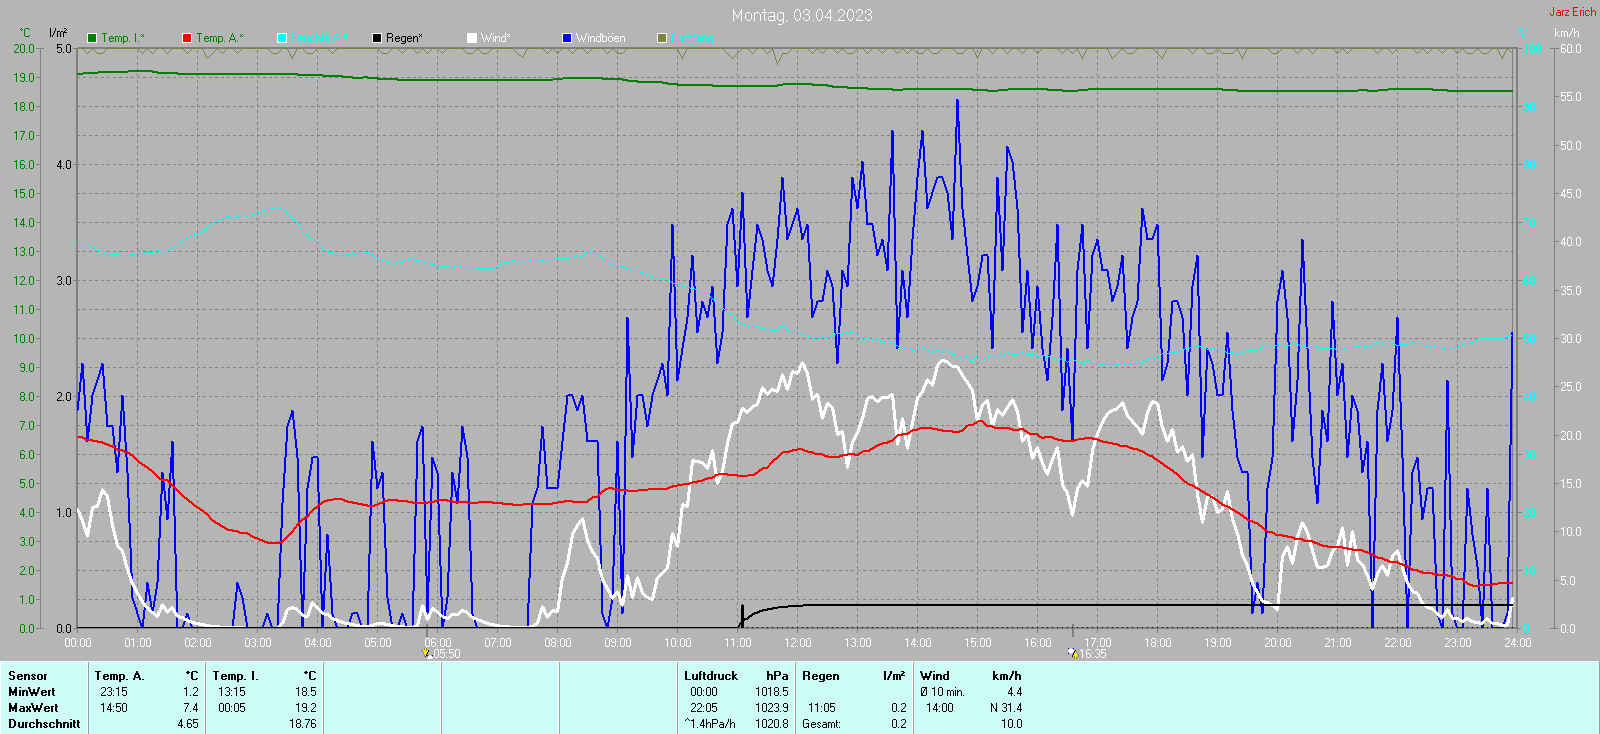Click the 'Temp. I.' column header
Screen dimensions: 1600x734
tap(235, 676)
